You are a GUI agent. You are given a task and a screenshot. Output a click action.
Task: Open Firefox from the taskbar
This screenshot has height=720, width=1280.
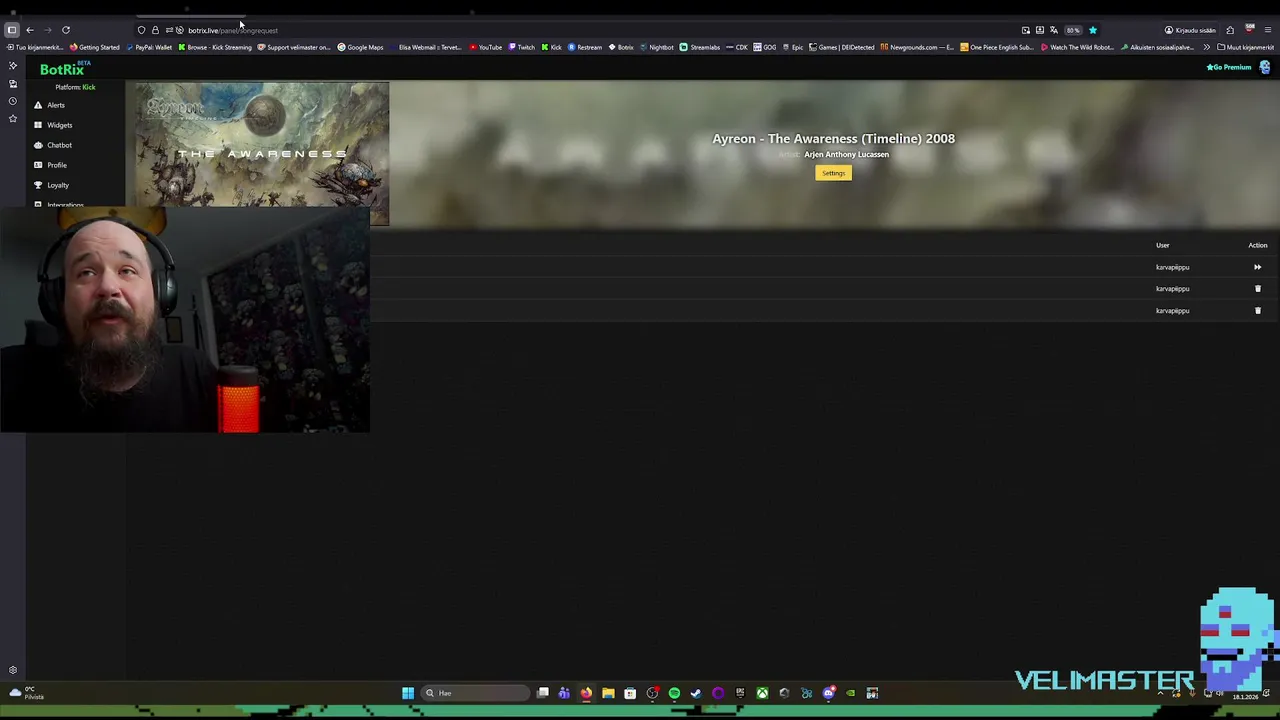(x=586, y=693)
